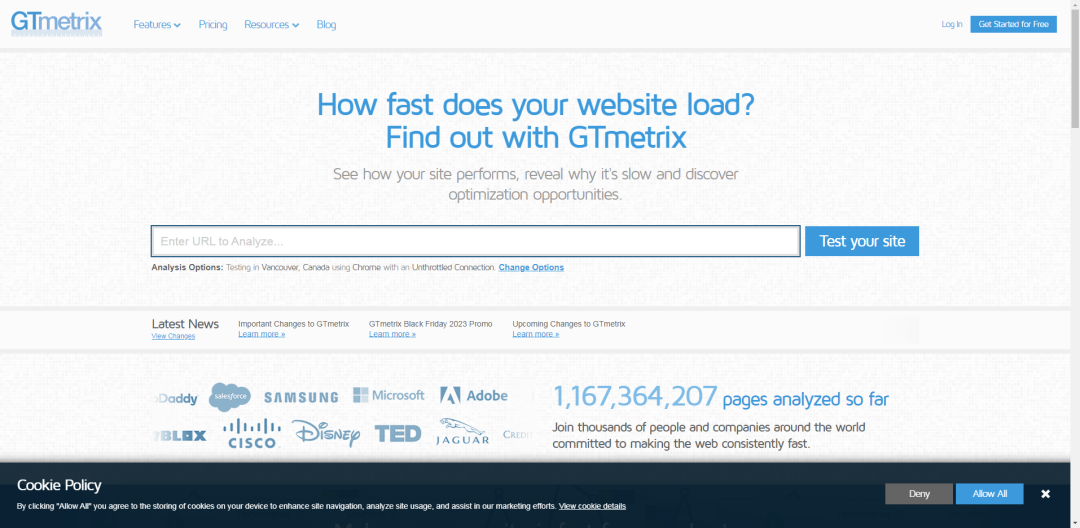
Task: Expand the Features dropdown menu
Action: click(157, 25)
